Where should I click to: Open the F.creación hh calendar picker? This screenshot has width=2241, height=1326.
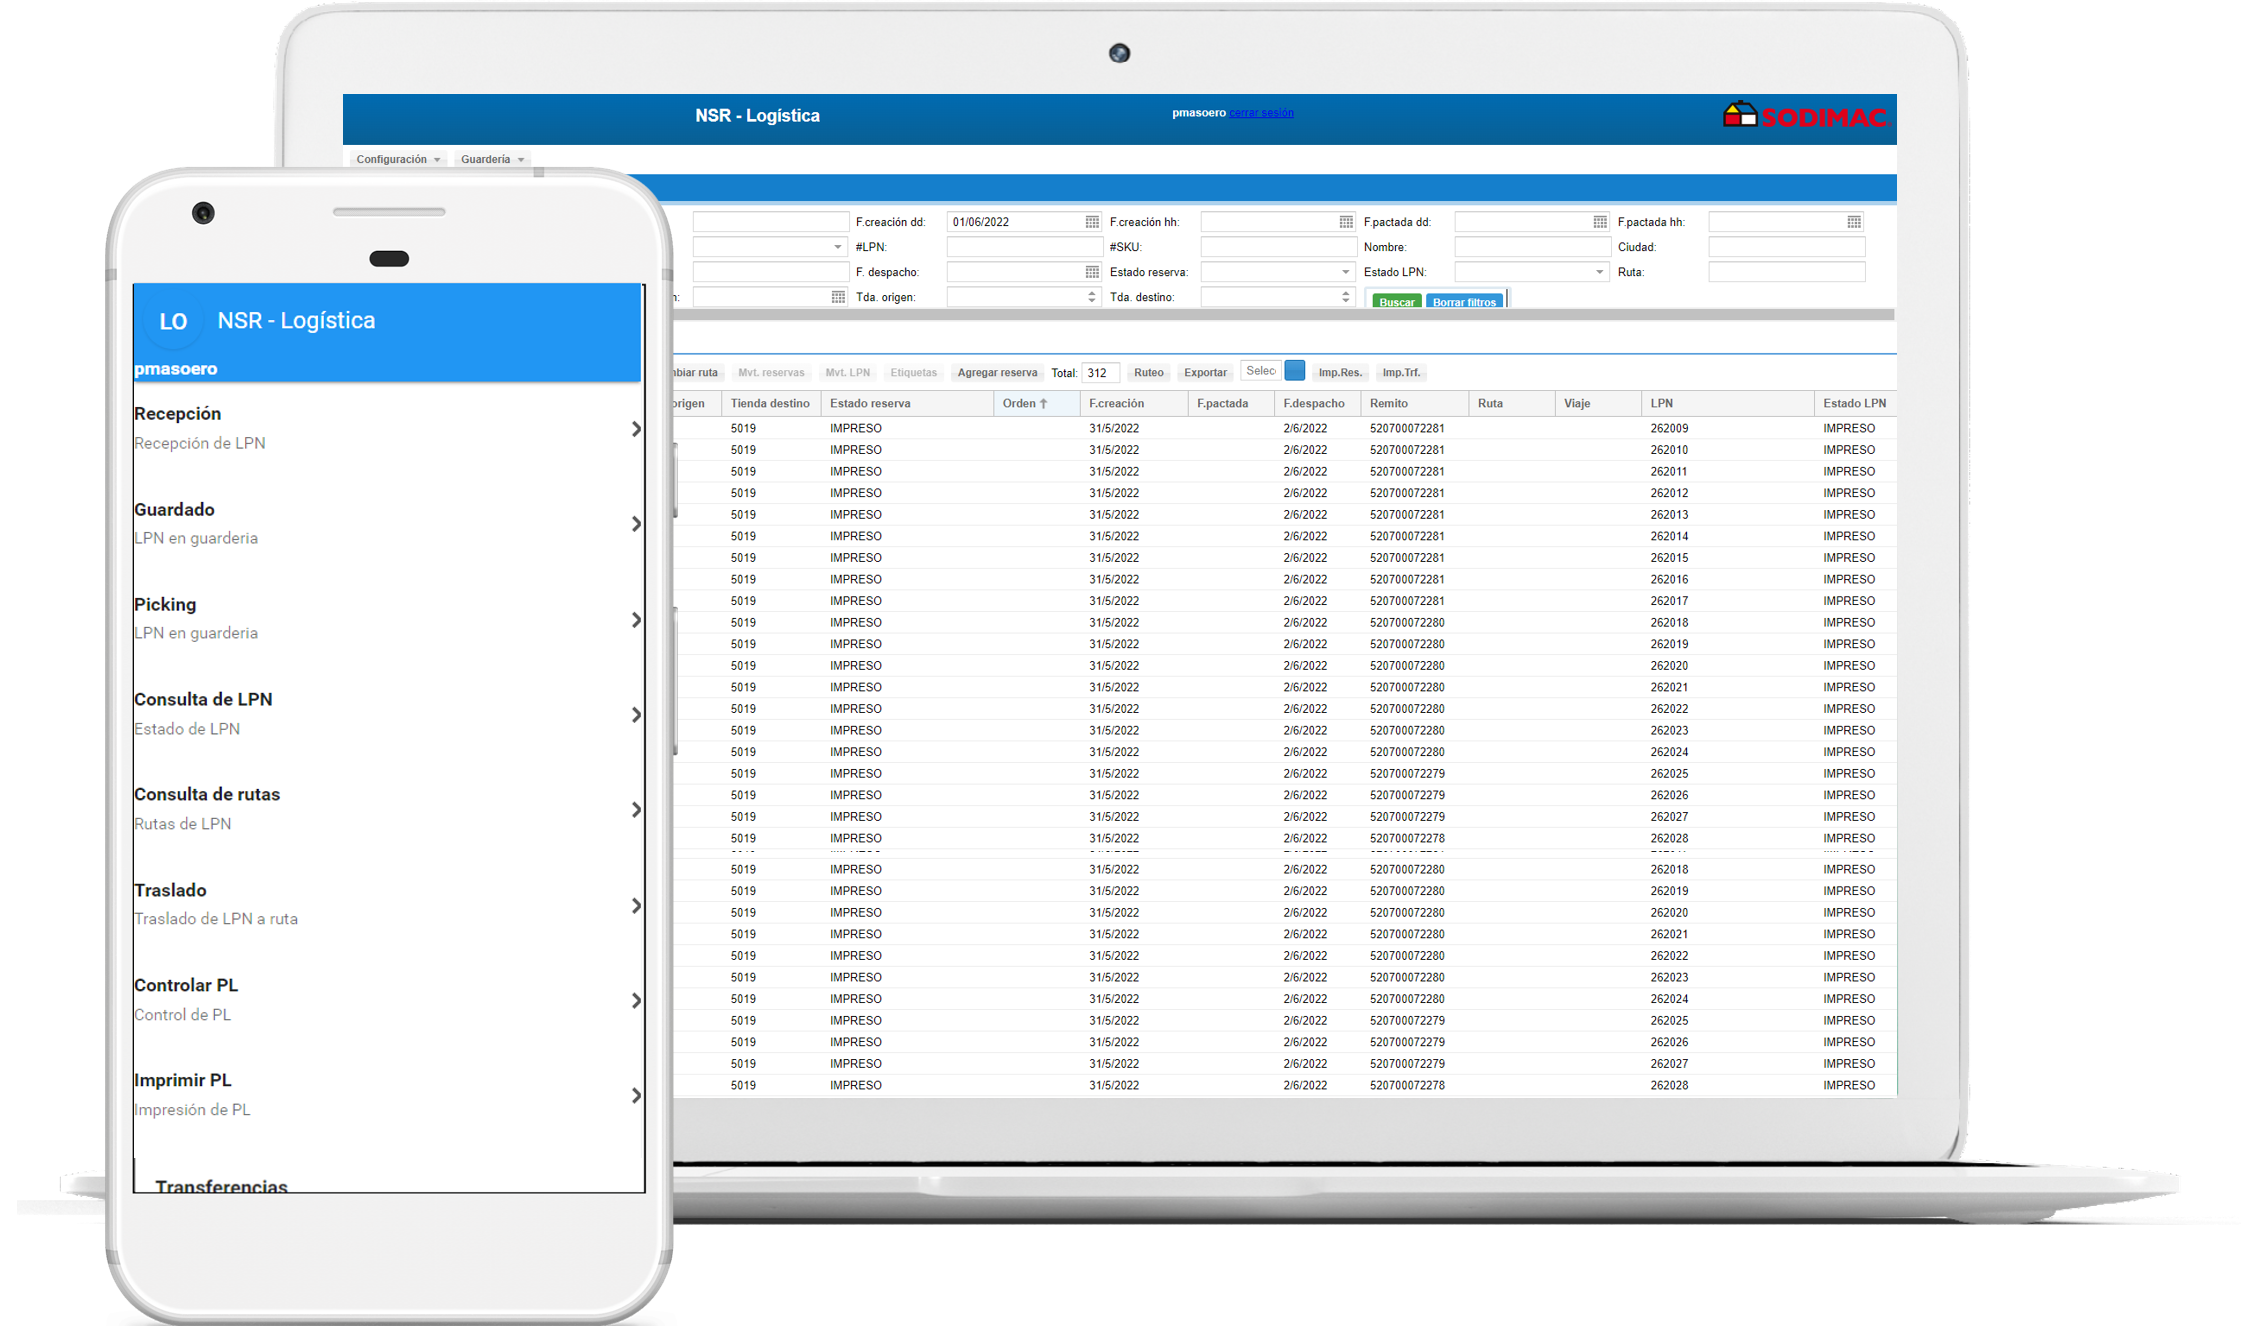pos(1346,222)
